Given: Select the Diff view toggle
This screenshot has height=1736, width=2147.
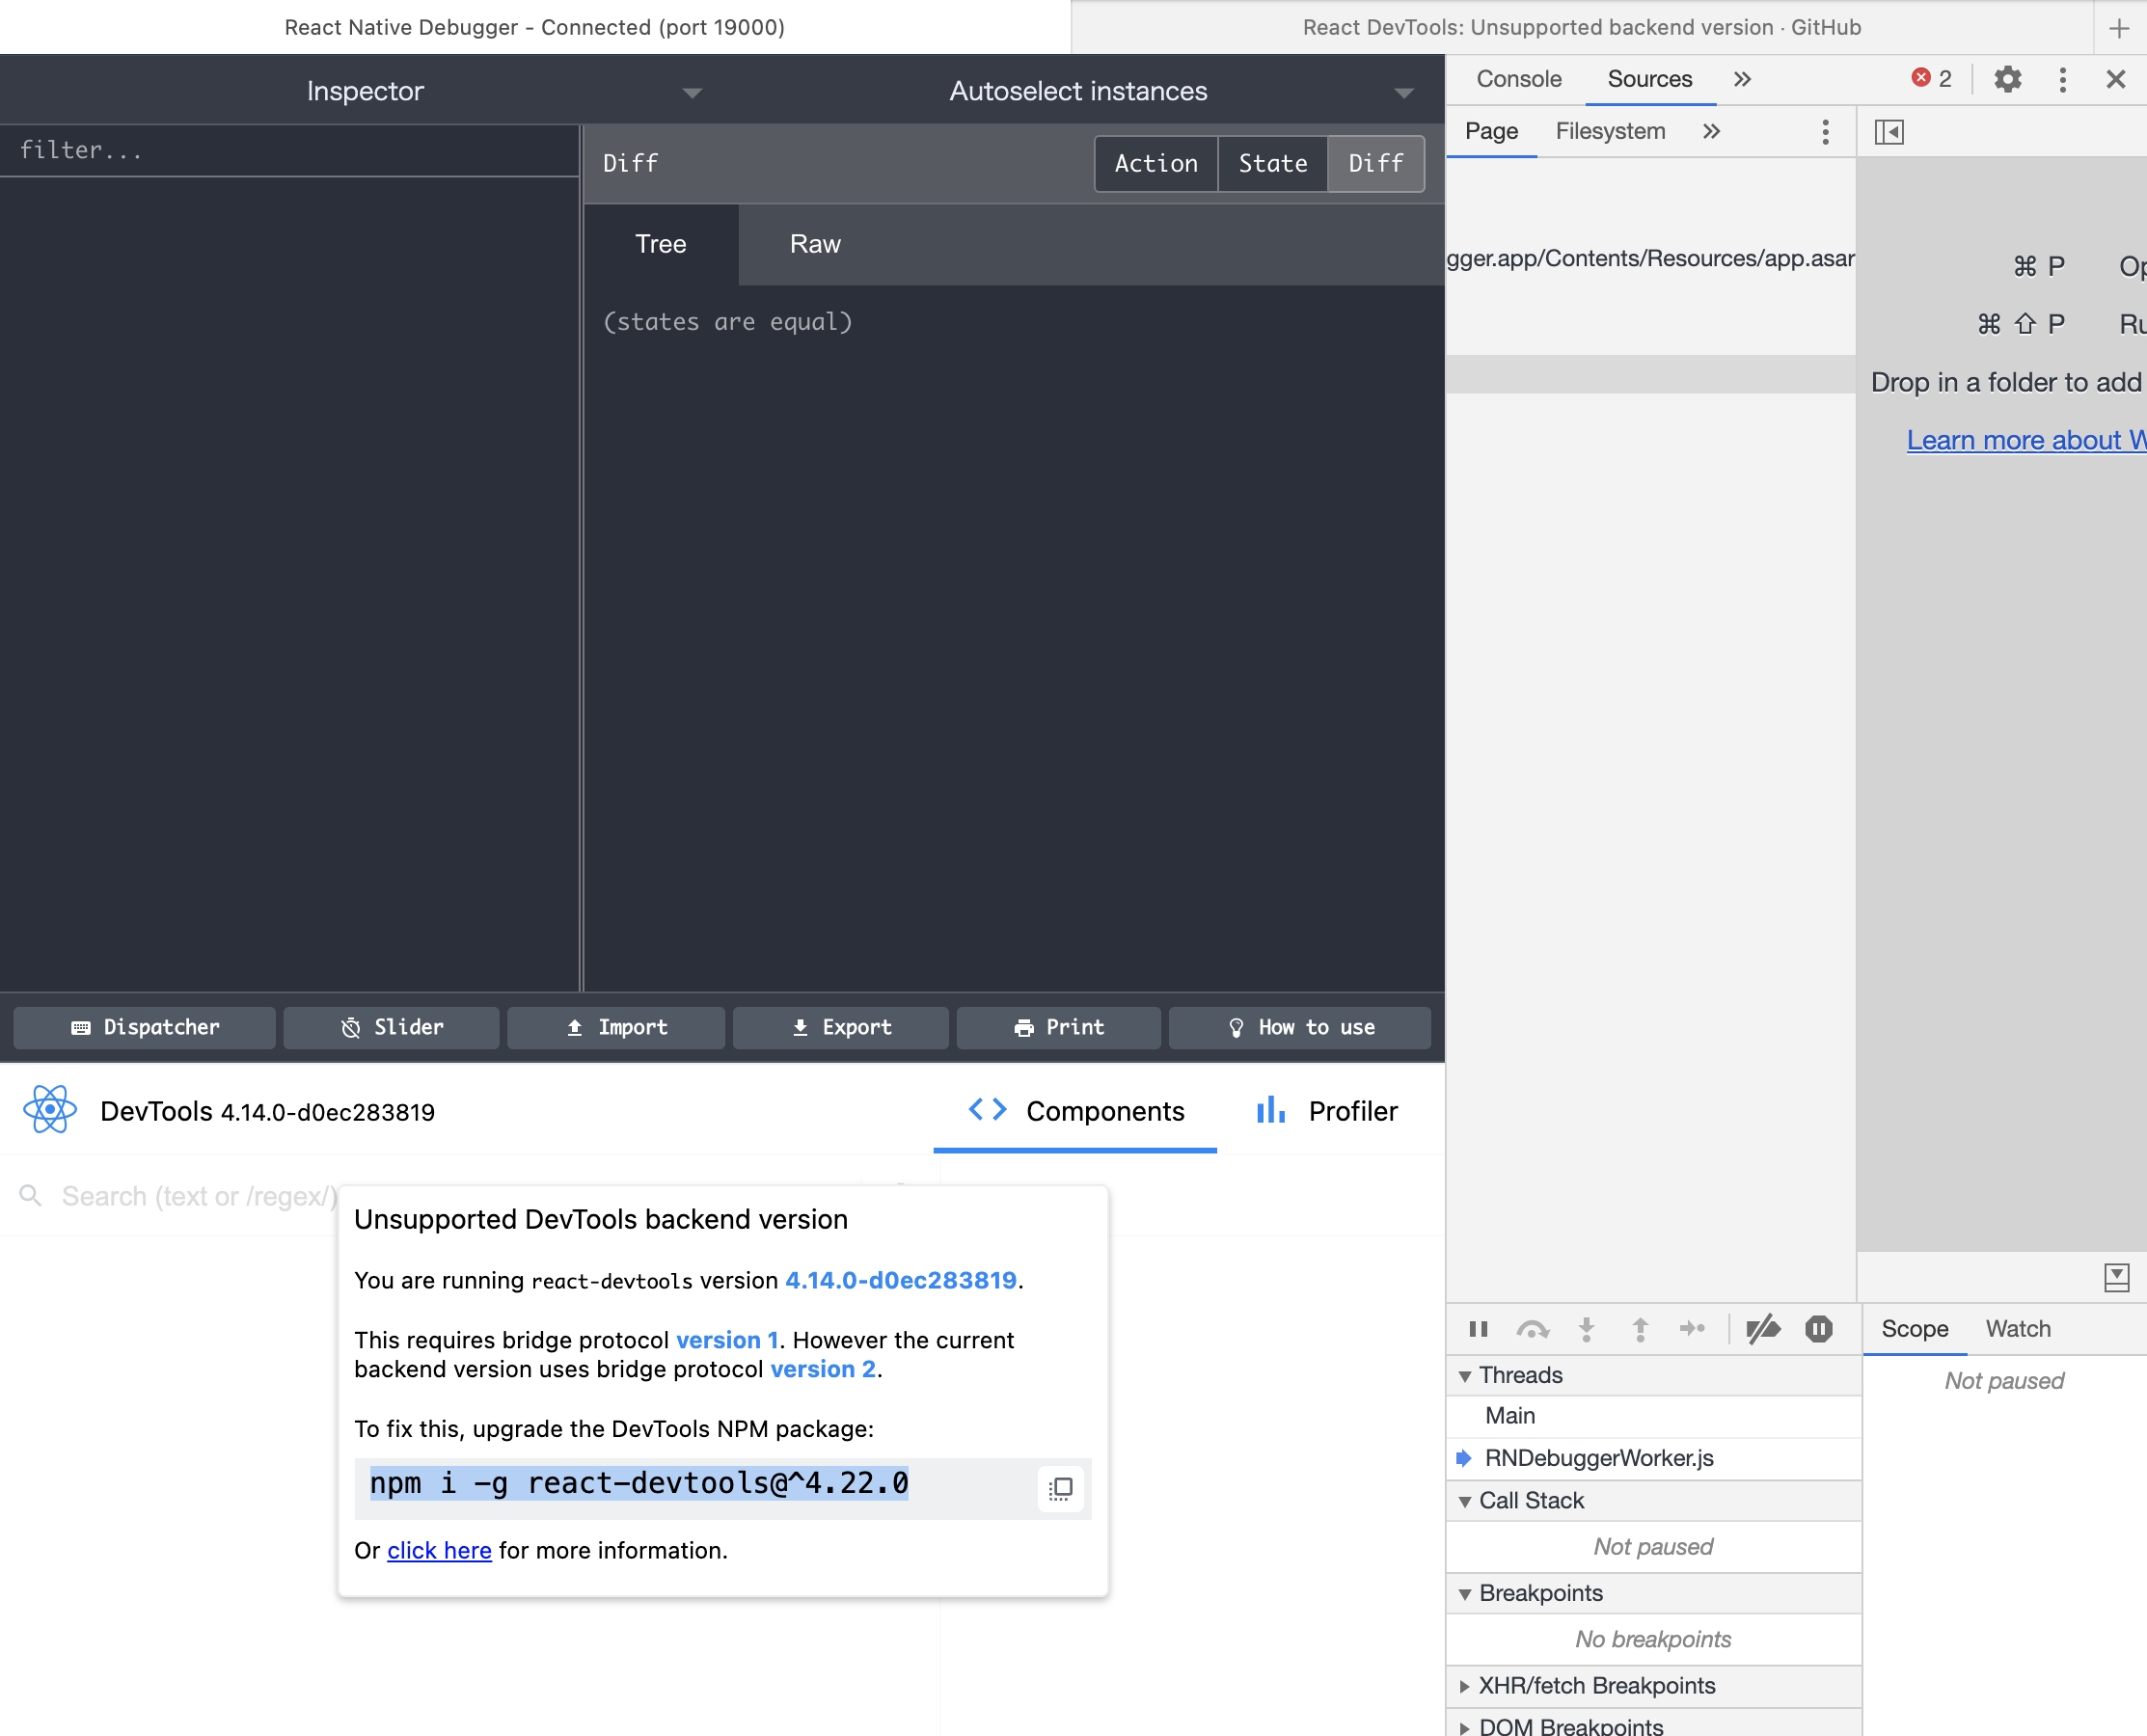Looking at the screenshot, I should pyautogui.click(x=1375, y=164).
